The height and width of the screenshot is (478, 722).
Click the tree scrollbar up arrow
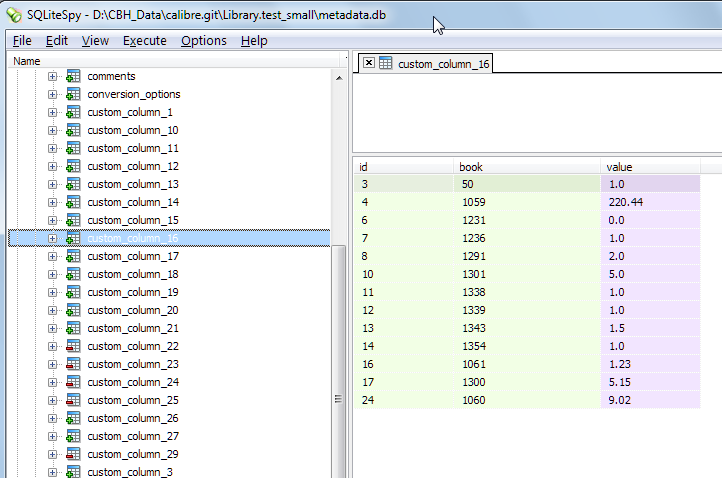[339, 78]
